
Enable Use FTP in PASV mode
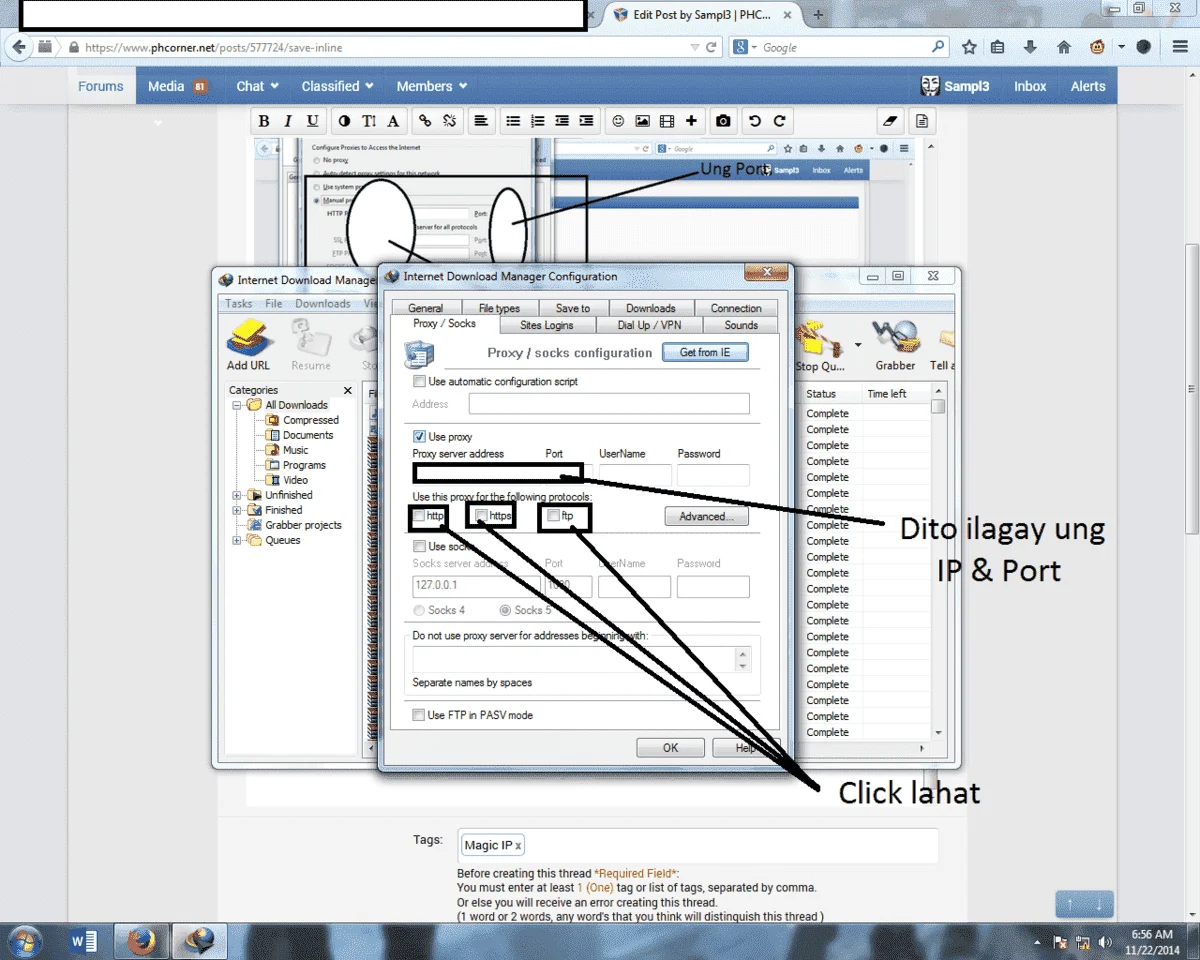pos(419,715)
